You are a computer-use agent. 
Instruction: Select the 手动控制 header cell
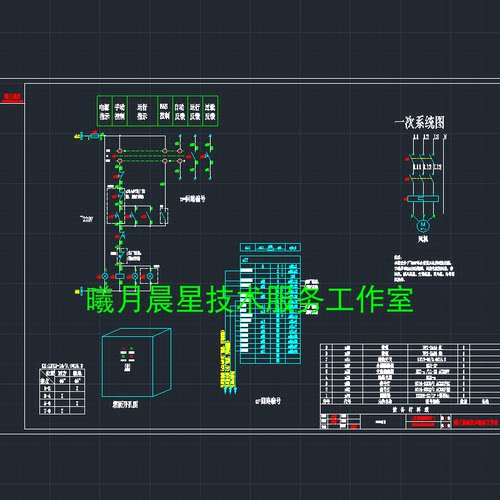pyautogui.click(x=120, y=111)
